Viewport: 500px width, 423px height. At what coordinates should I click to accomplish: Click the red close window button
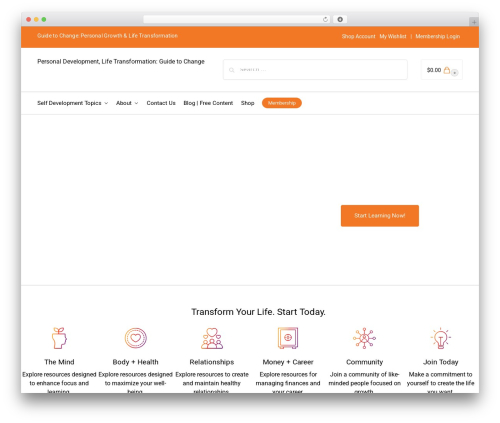tap(29, 19)
